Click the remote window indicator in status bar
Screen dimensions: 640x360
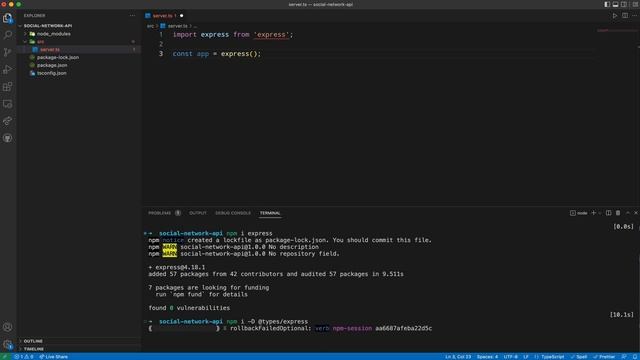click(5, 356)
